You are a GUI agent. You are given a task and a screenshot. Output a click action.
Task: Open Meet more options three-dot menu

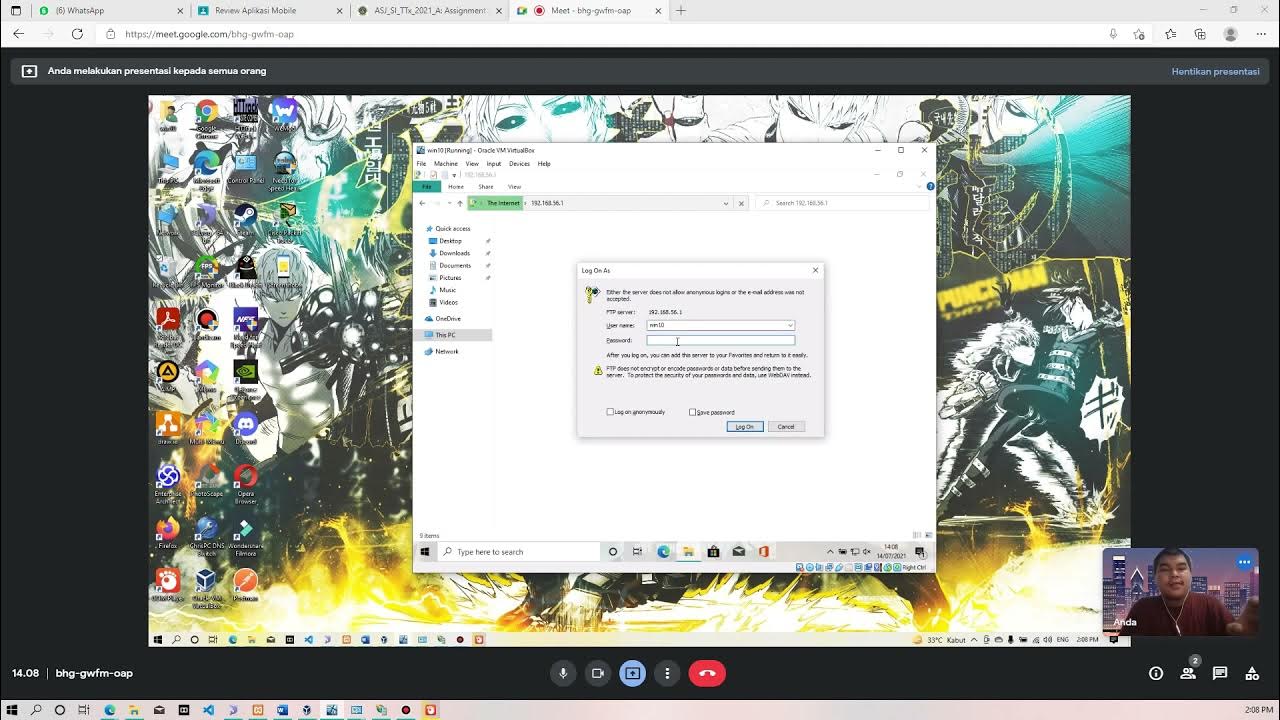[x=667, y=673]
